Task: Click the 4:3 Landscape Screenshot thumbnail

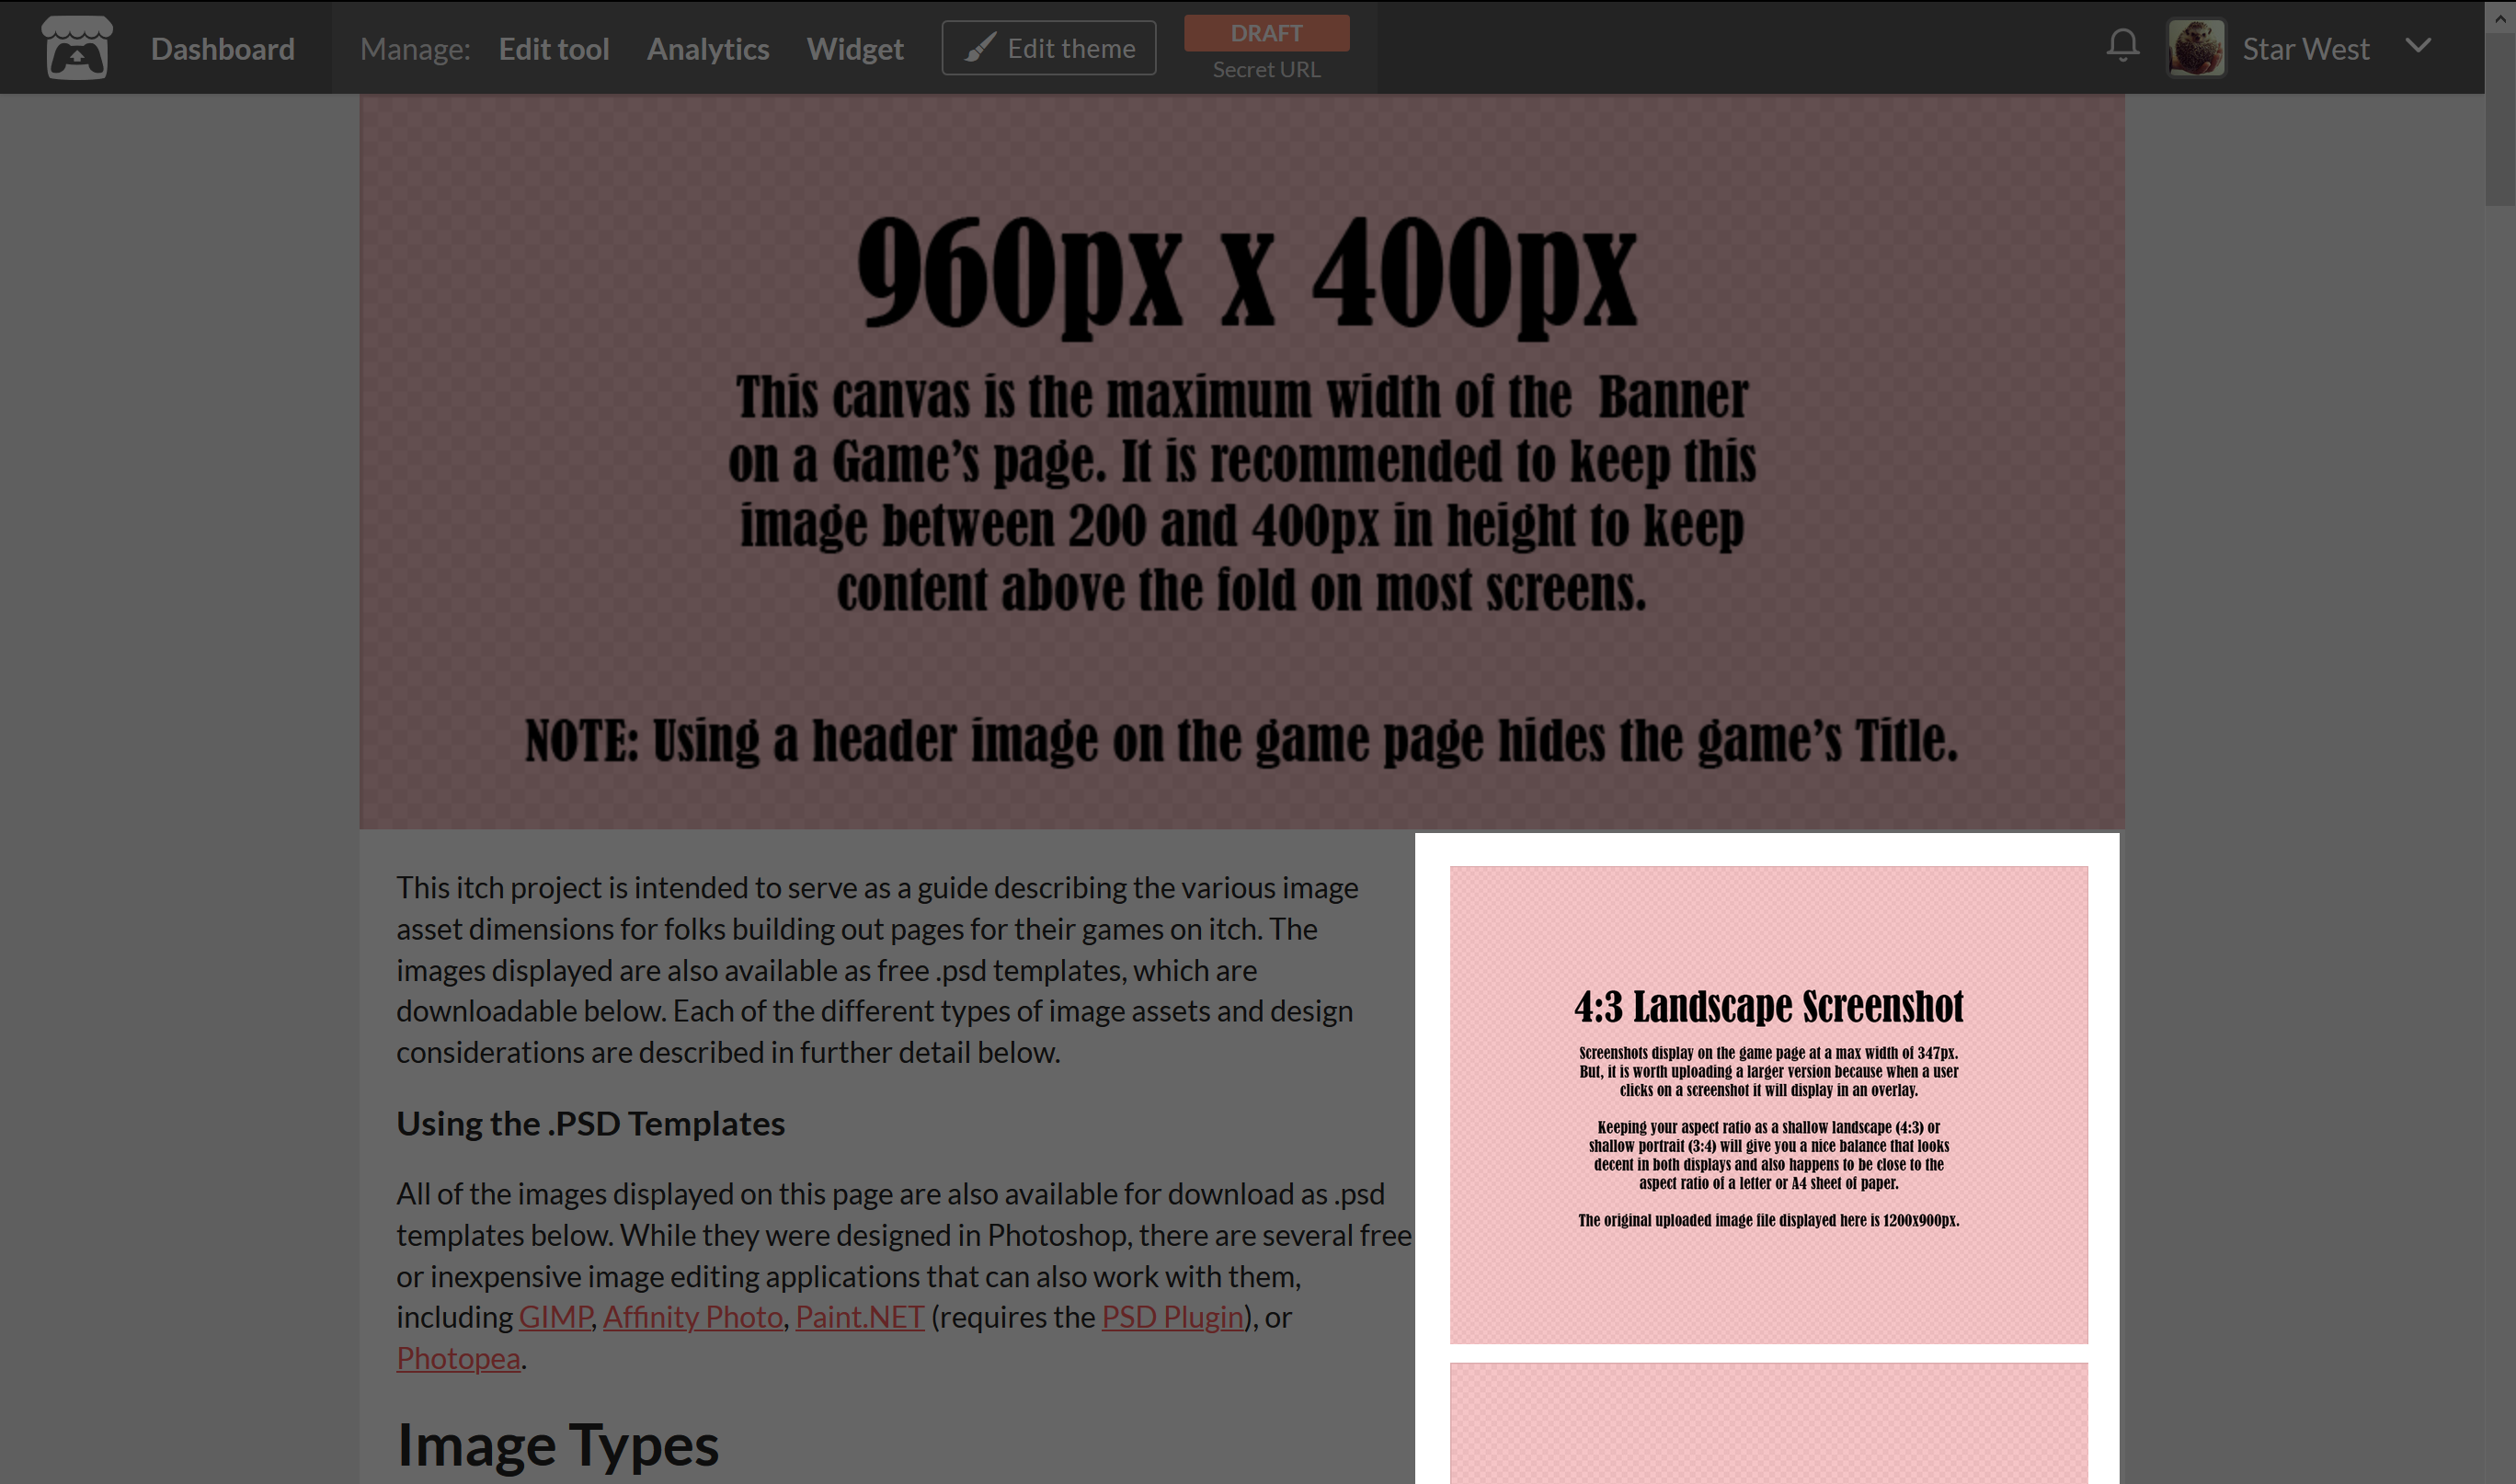Action: click(1768, 1104)
